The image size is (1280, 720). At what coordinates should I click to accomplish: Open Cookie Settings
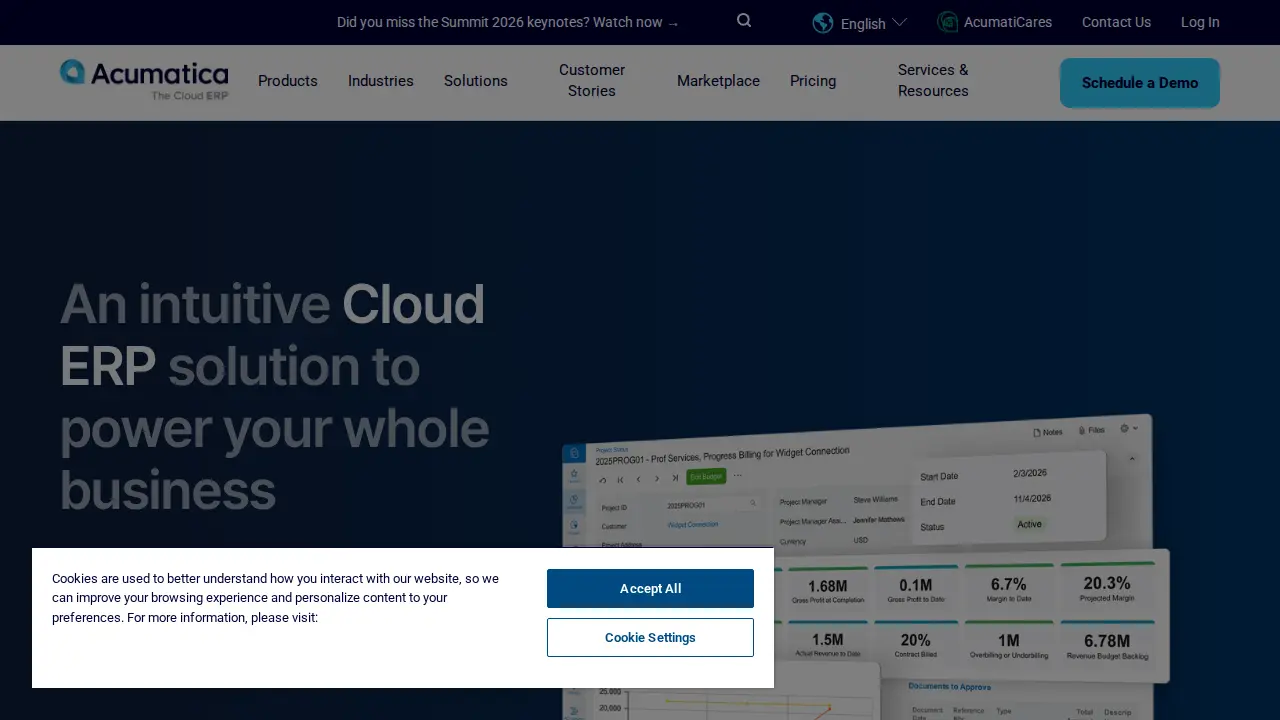650,637
